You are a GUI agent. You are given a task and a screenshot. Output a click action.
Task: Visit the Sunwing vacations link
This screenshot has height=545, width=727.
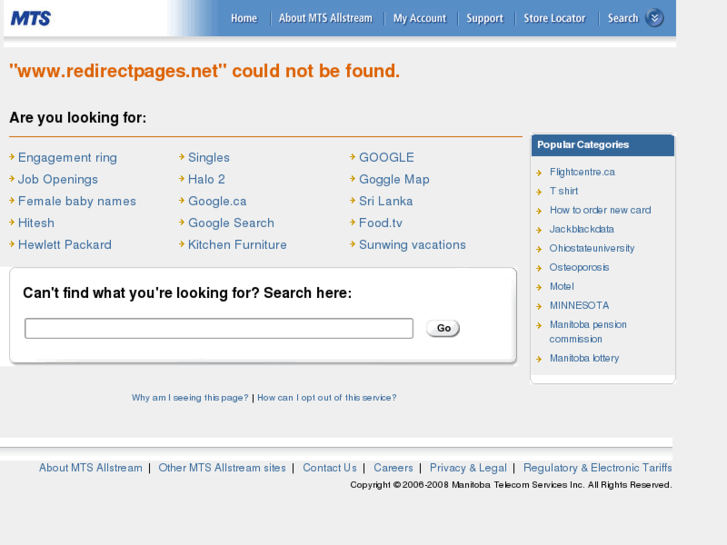(x=412, y=245)
